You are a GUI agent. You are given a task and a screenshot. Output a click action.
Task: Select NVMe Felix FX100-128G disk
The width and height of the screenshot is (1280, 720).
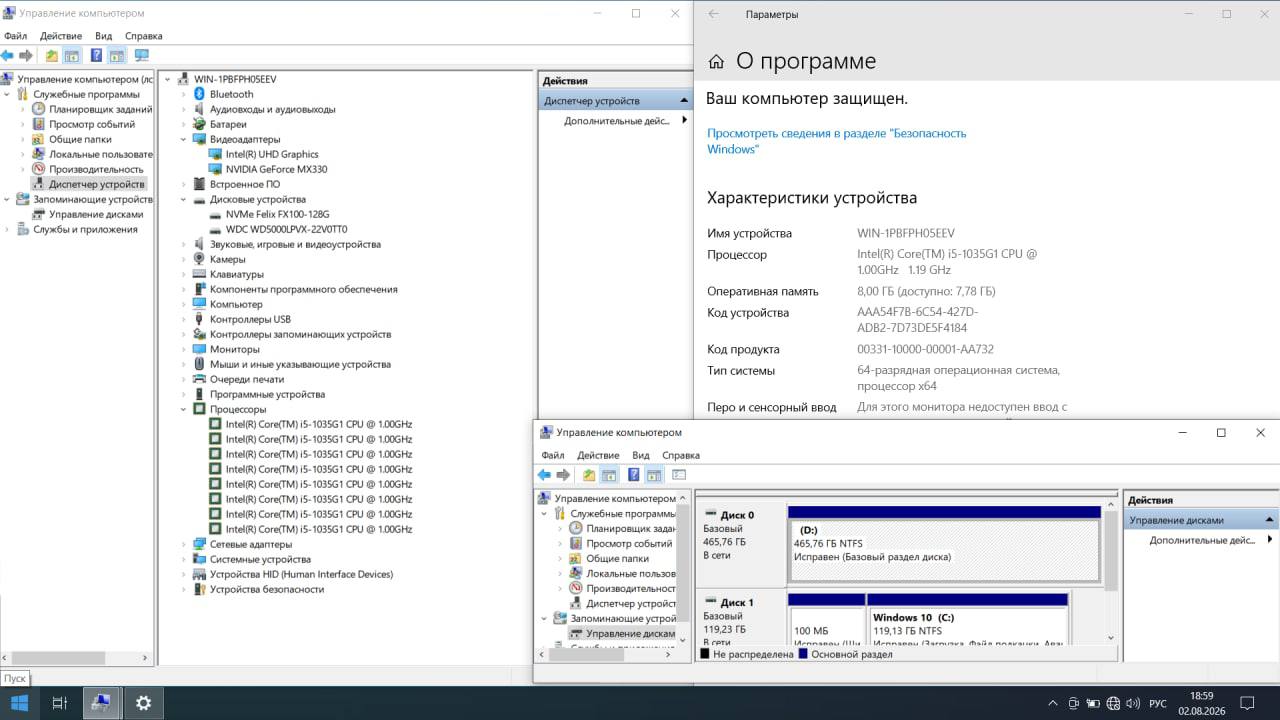point(277,214)
